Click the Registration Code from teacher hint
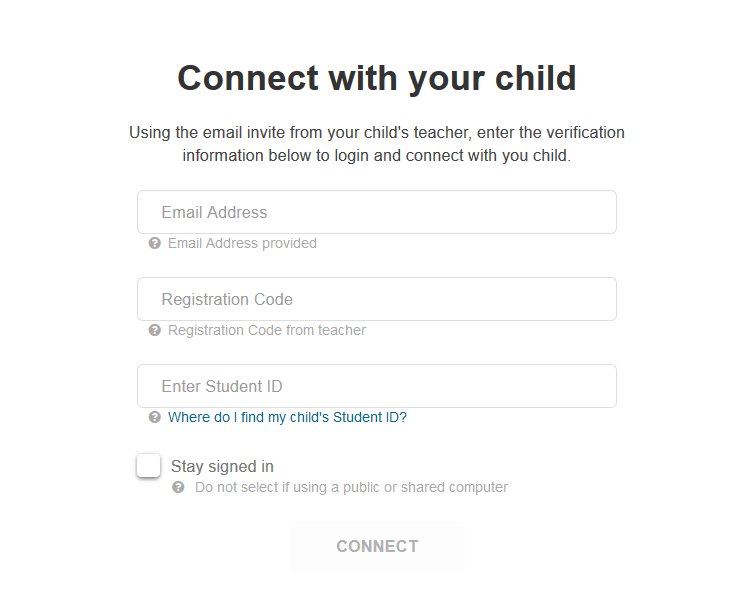Image resolution: width=751 pixels, height=612 pixels. [267, 330]
